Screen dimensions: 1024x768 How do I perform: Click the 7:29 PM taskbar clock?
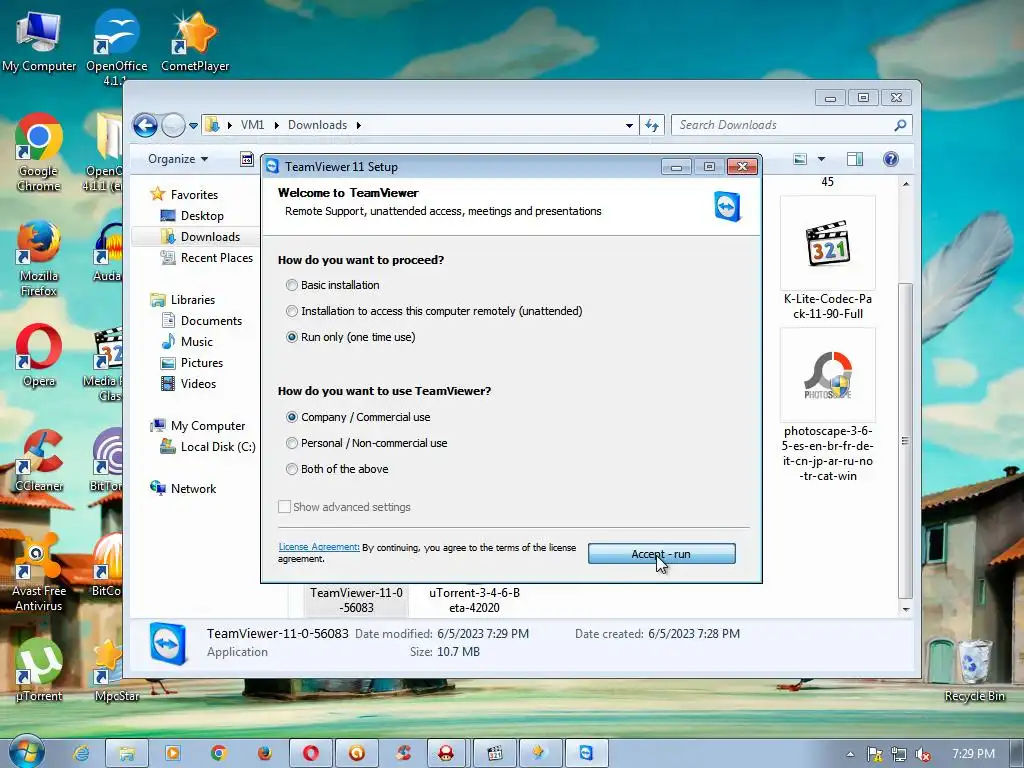tap(974, 754)
